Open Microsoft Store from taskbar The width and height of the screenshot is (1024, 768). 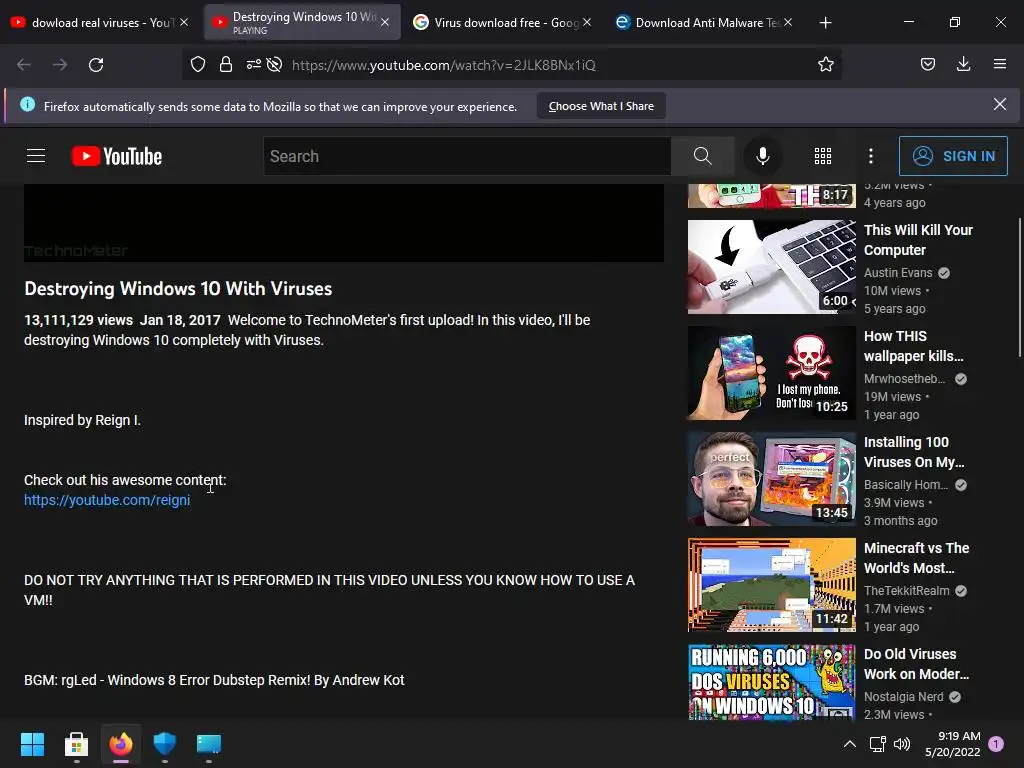coord(76,744)
